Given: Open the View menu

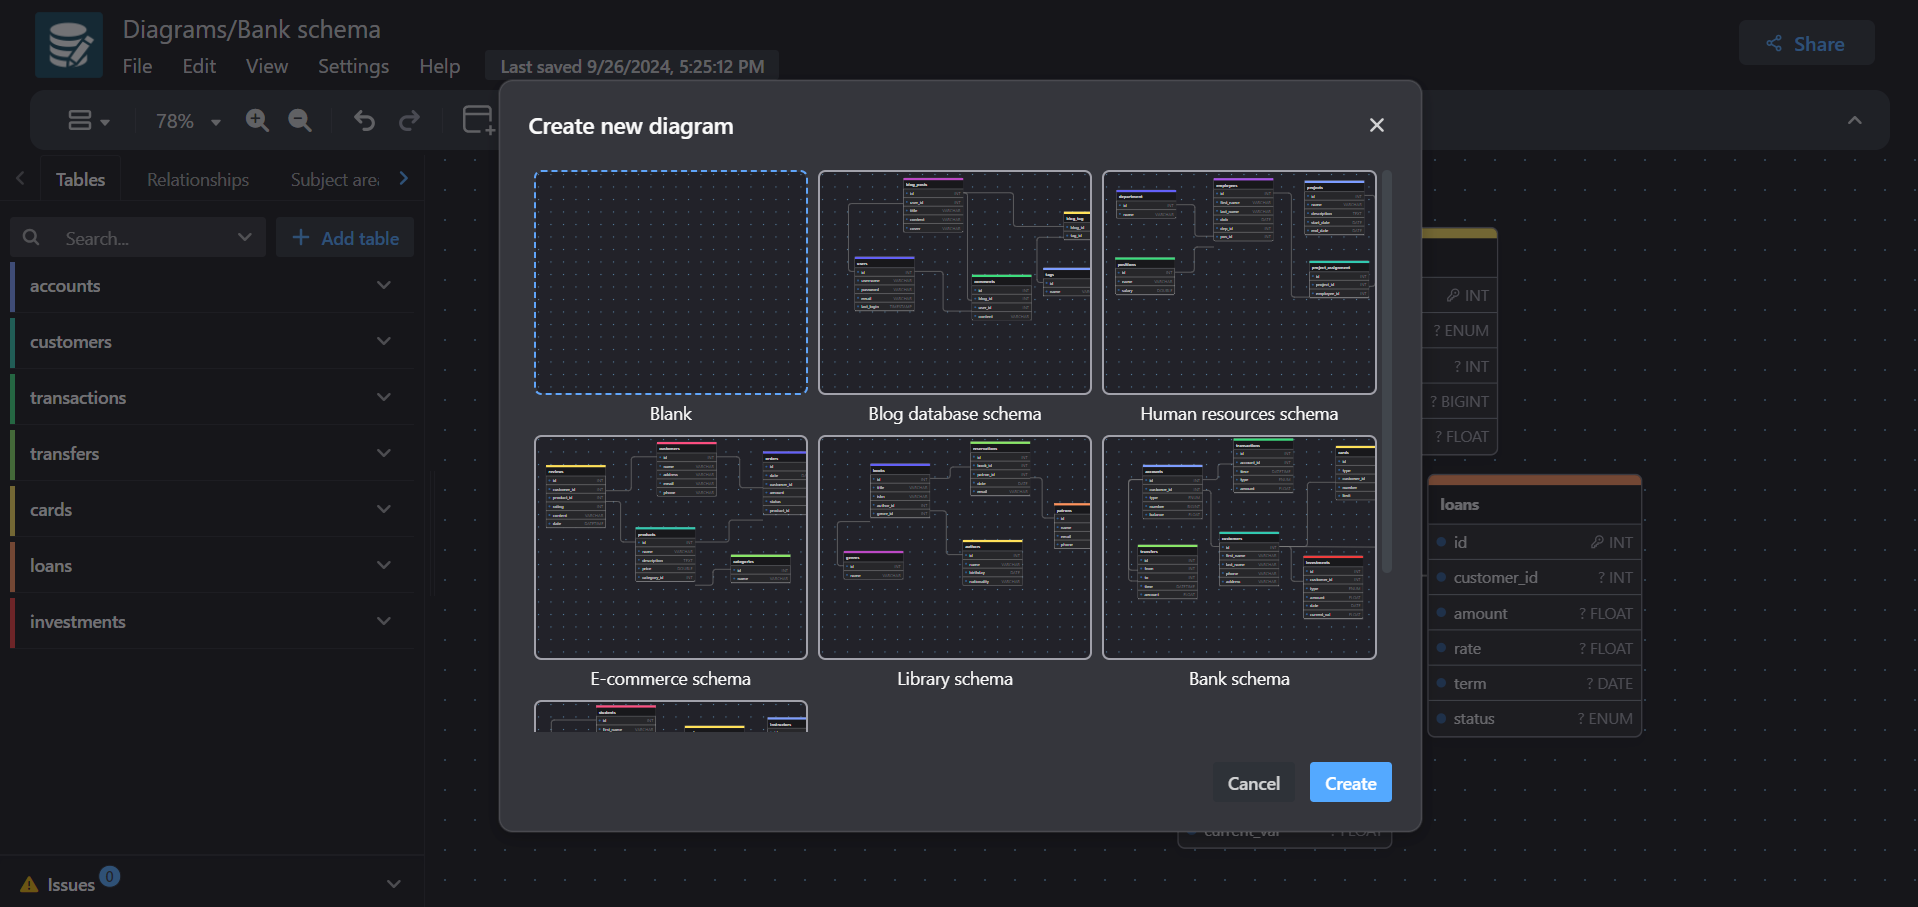Looking at the screenshot, I should tap(267, 66).
